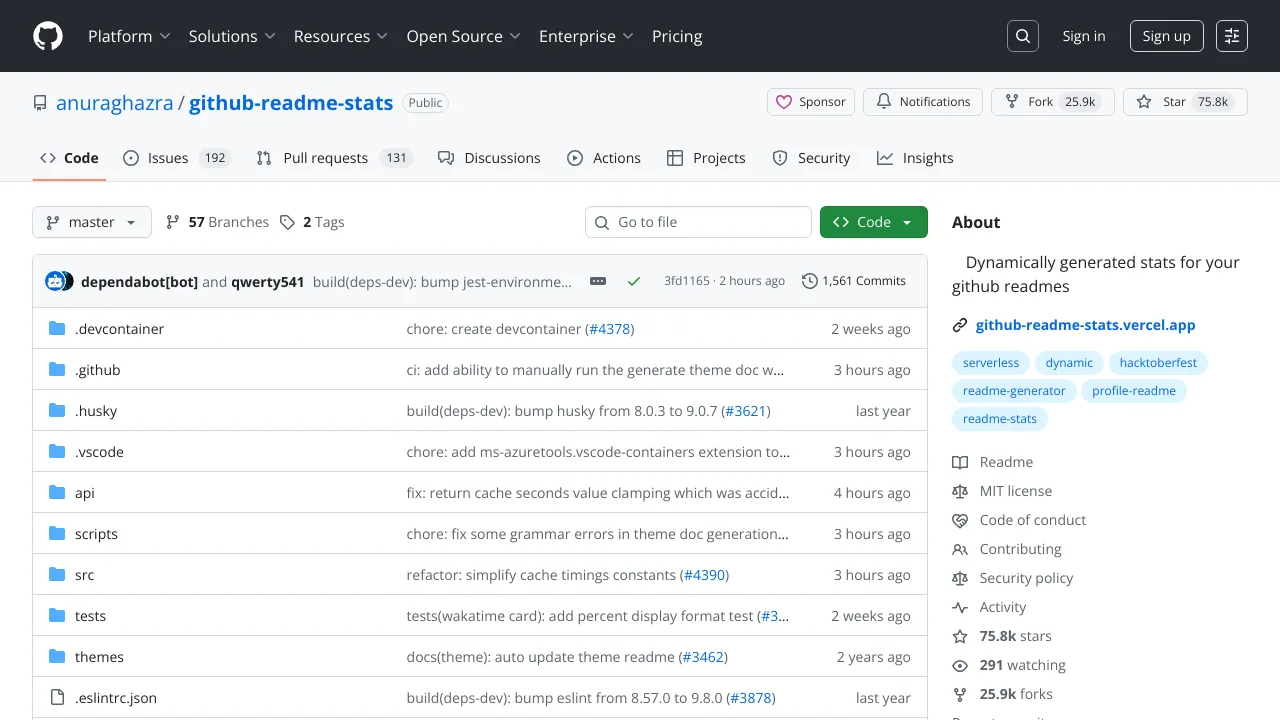Open pull request #4378 link

coord(609,328)
